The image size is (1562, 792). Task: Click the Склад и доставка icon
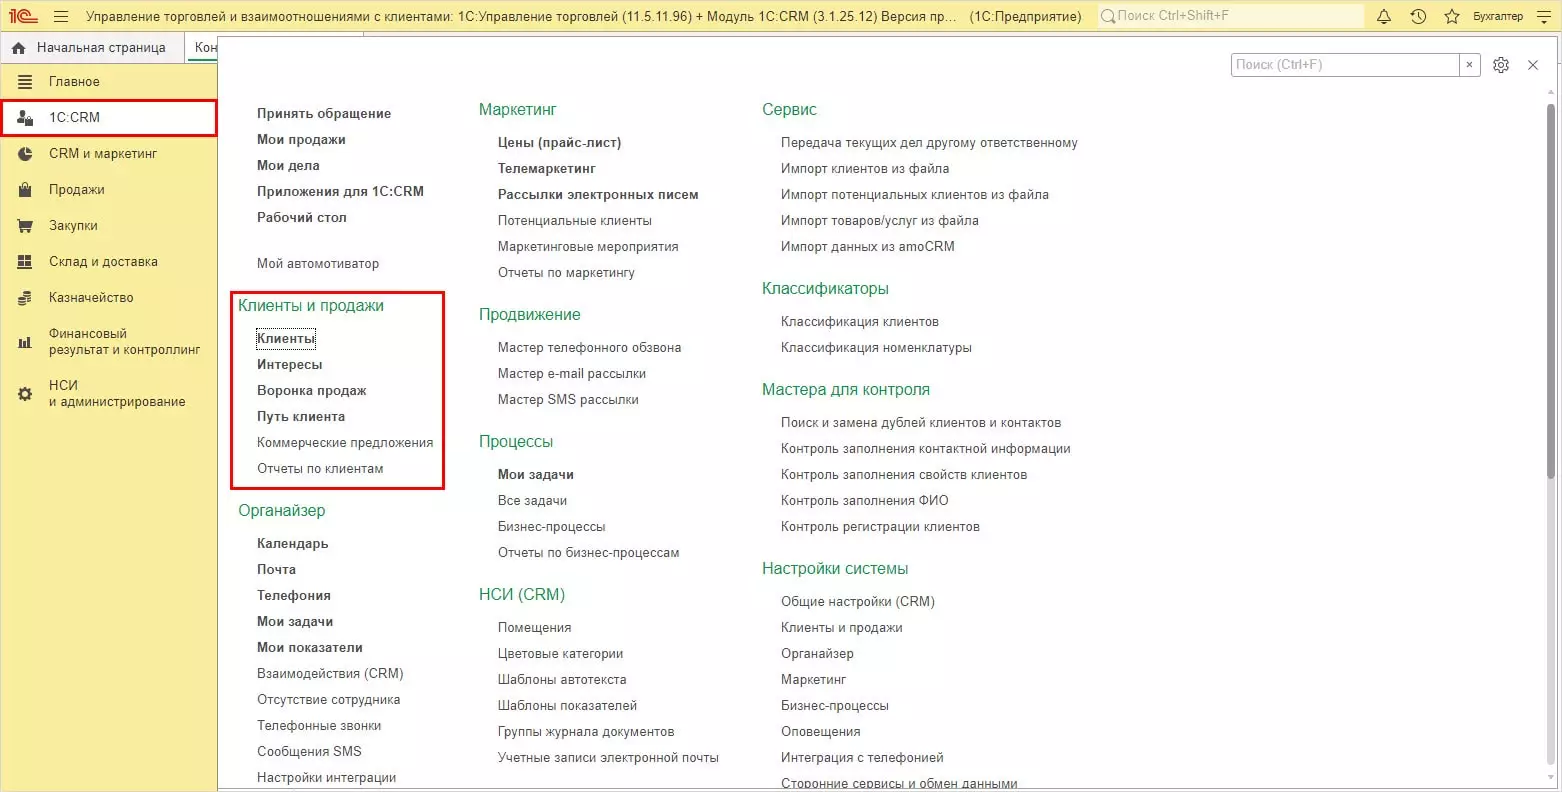(25, 262)
